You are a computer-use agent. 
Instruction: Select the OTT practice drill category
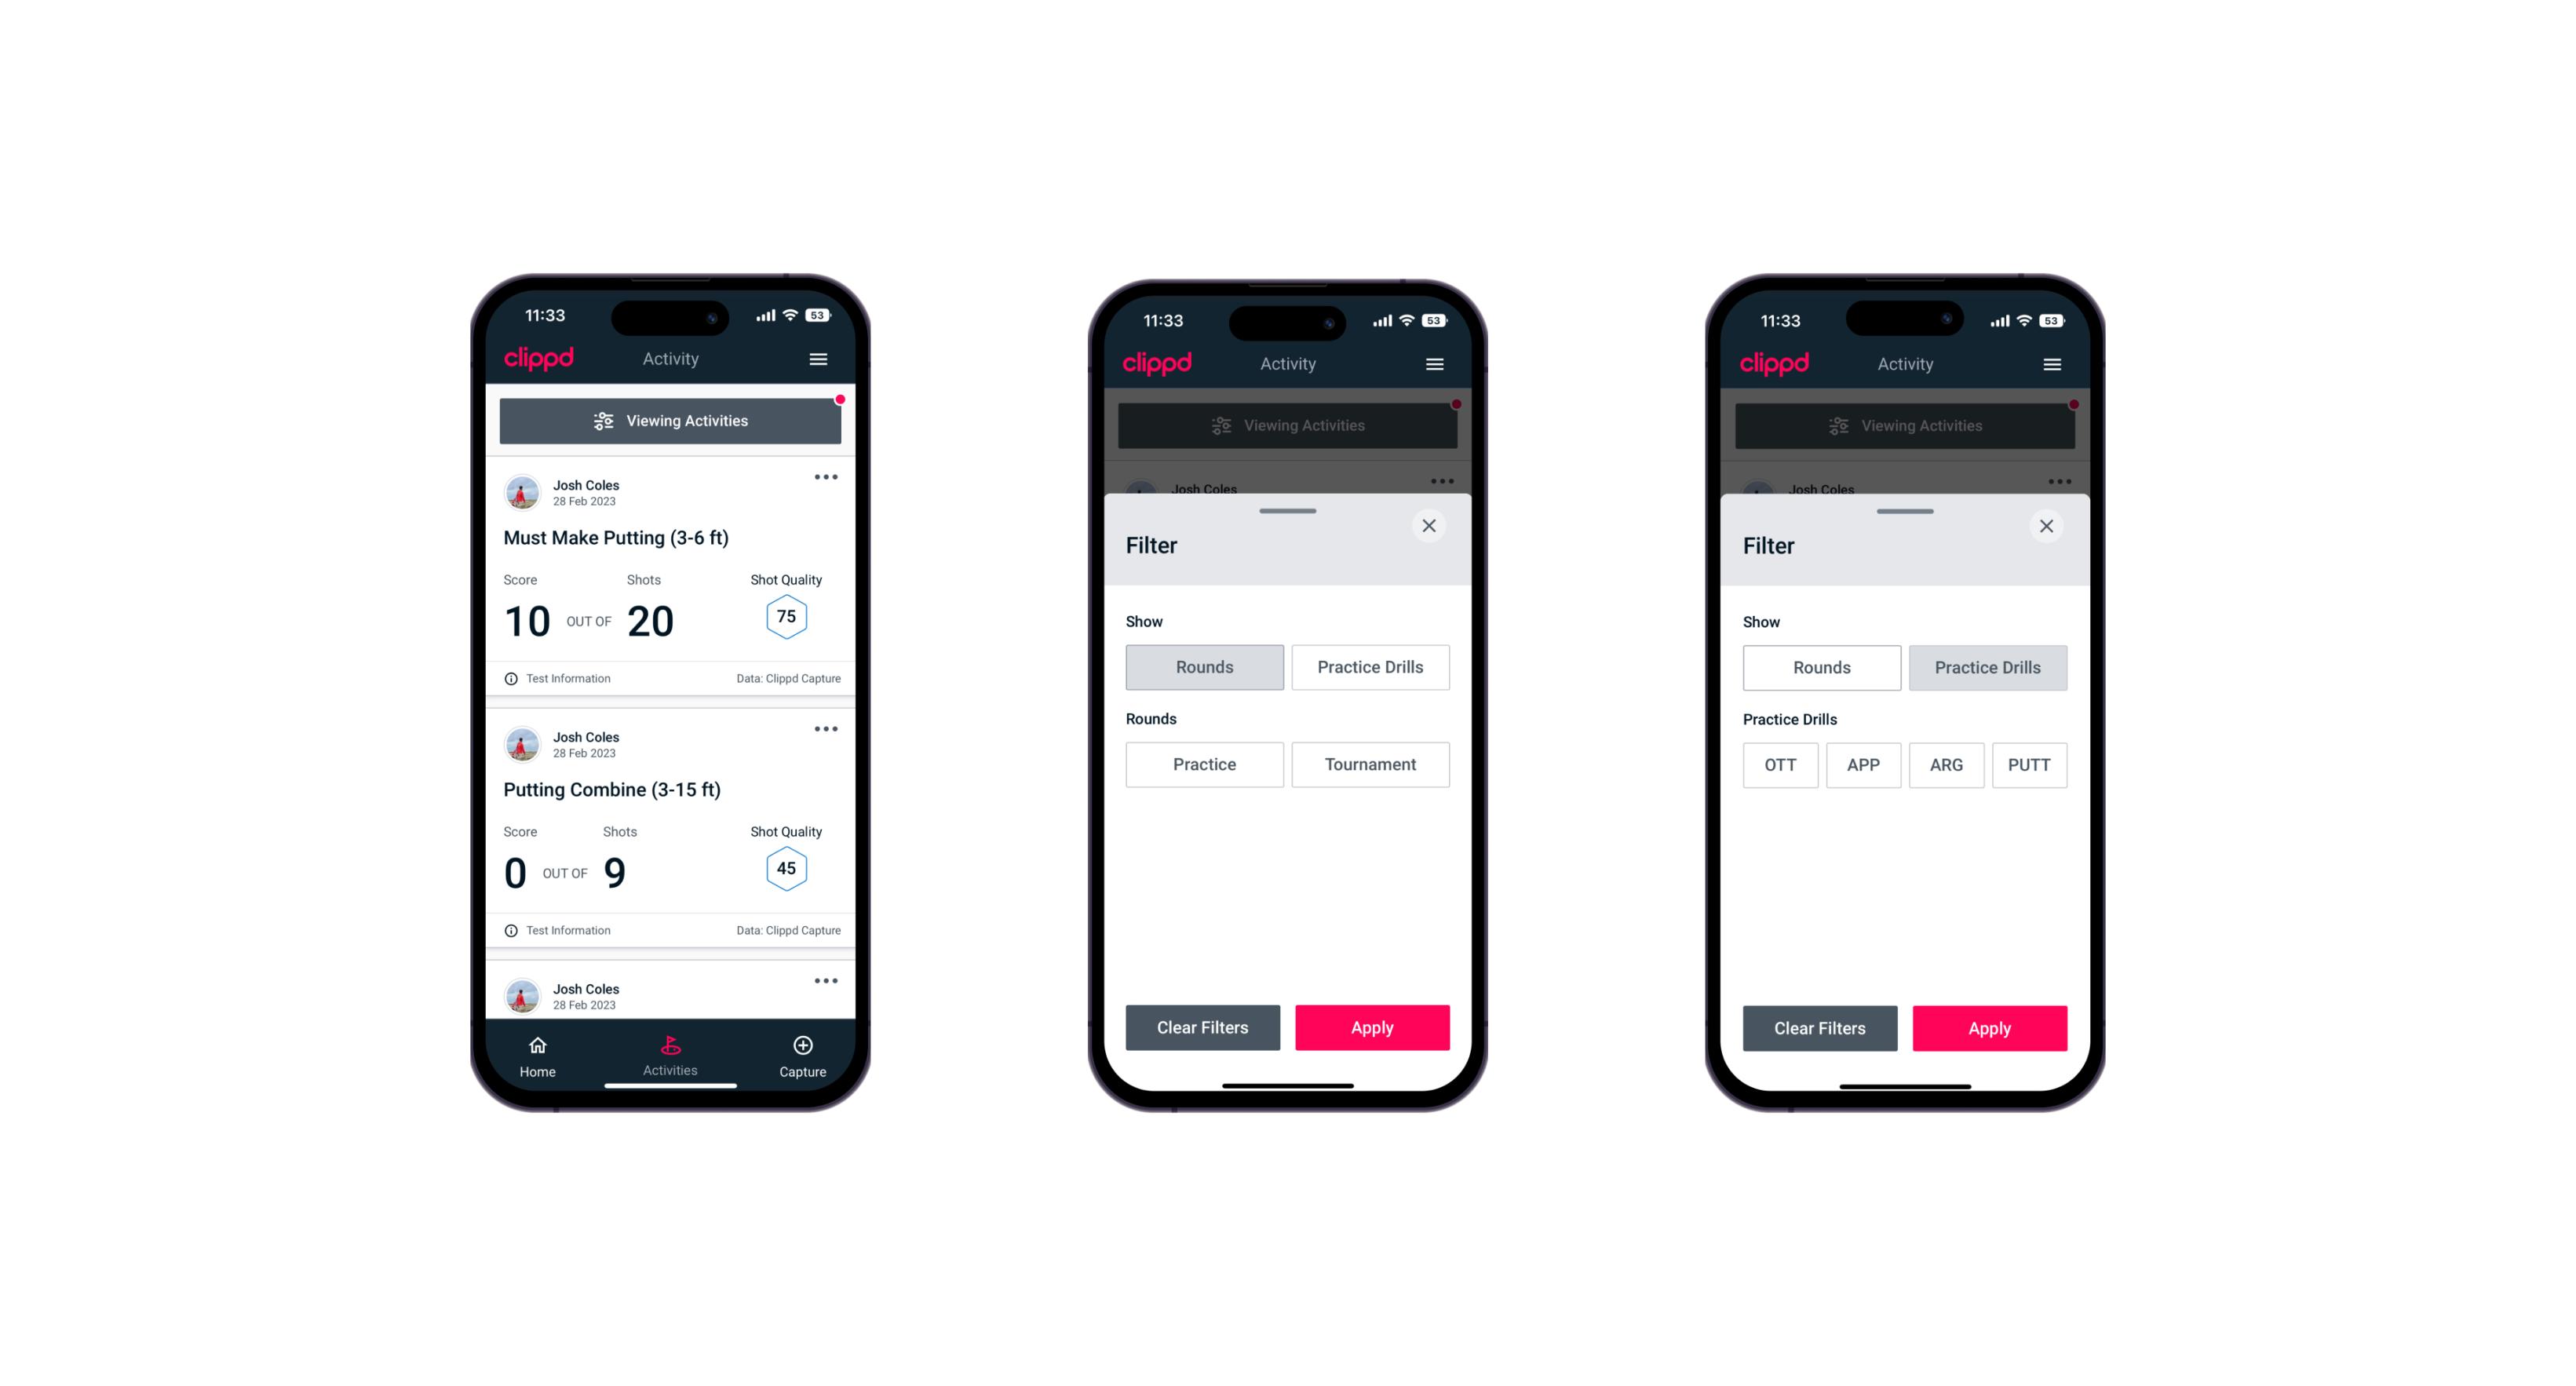pyautogui.click(x=1782, y=764)
